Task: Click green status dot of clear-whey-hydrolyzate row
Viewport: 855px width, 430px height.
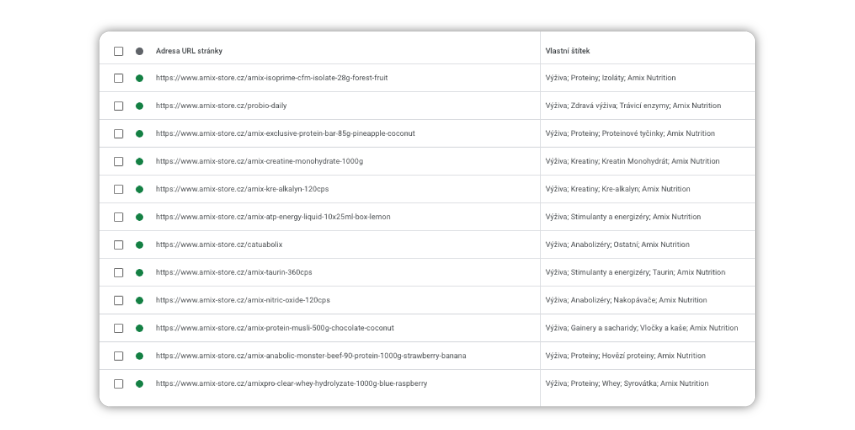Action: click(x=140, y=384)
